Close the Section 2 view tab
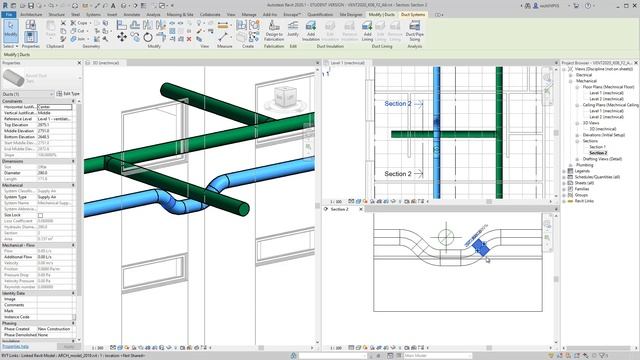 tap(360, 209)
